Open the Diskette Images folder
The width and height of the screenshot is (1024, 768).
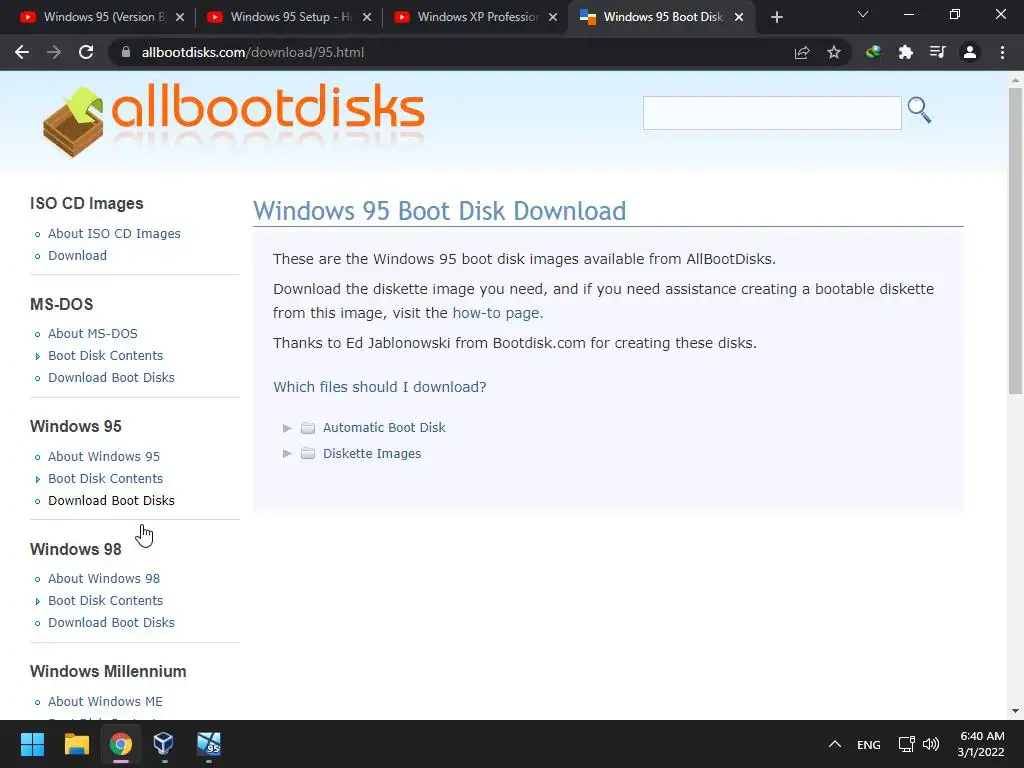point(372,454)
